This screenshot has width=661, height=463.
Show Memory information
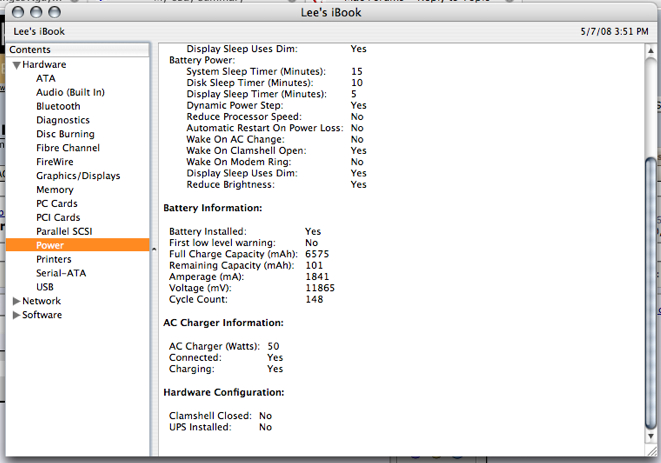pos(55,190)
